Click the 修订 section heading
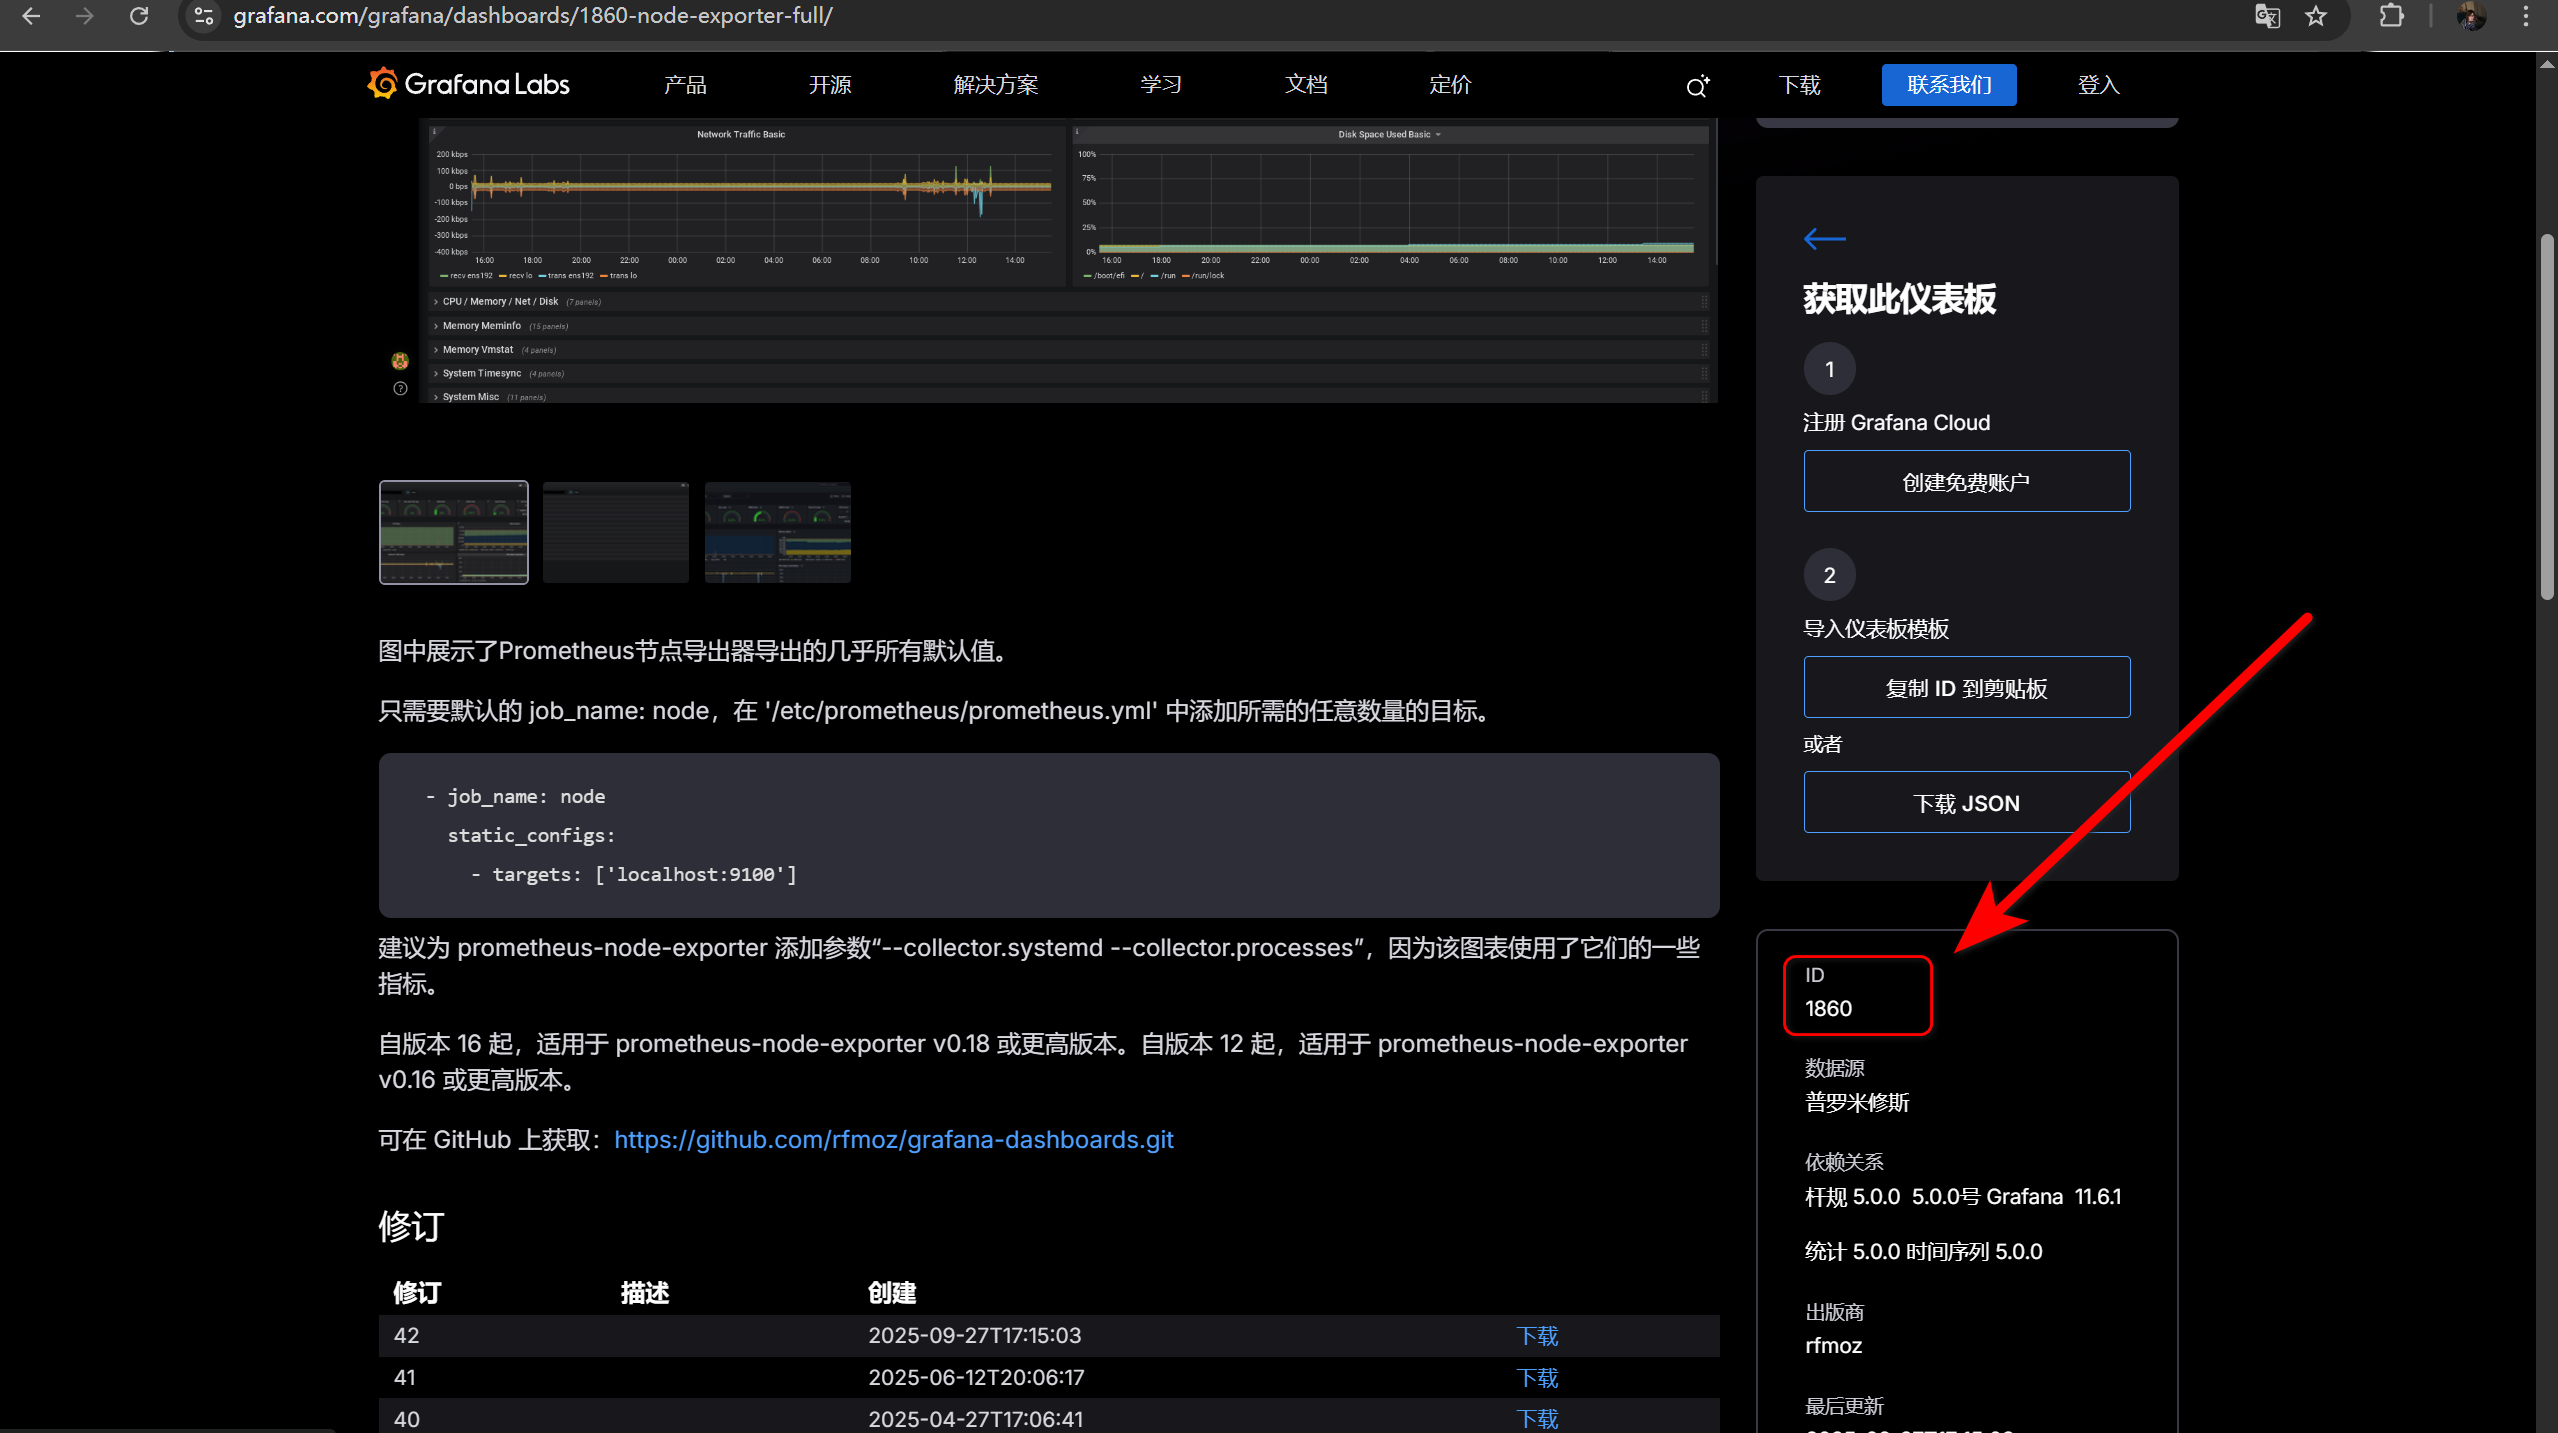Viewport: 2558px width, 1433px height. point(411,1225)
